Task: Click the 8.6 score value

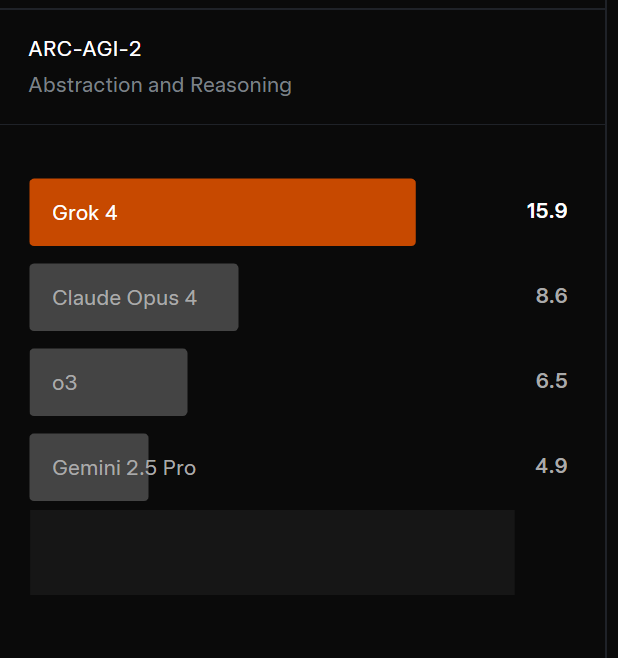Action: [x=551, y=296]
